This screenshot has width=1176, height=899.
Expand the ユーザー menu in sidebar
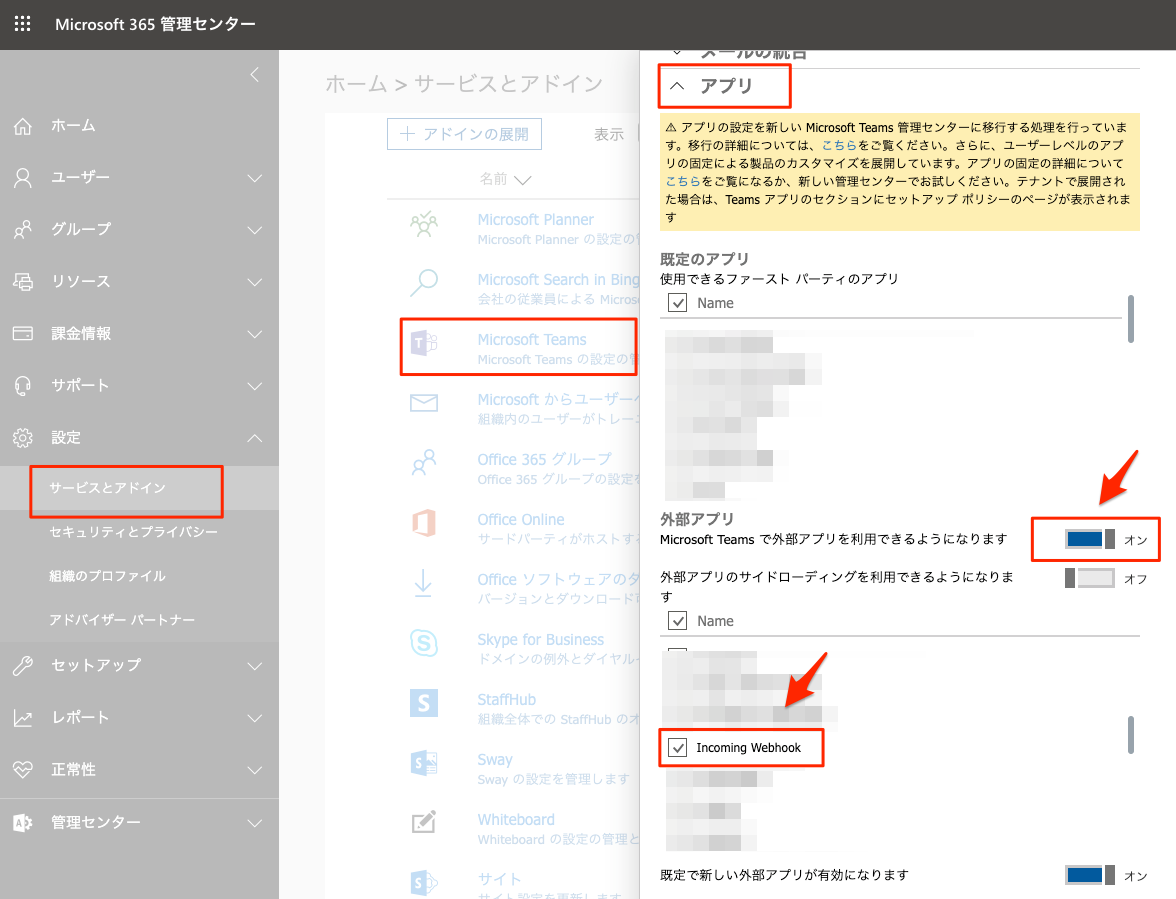click(254, 178)
